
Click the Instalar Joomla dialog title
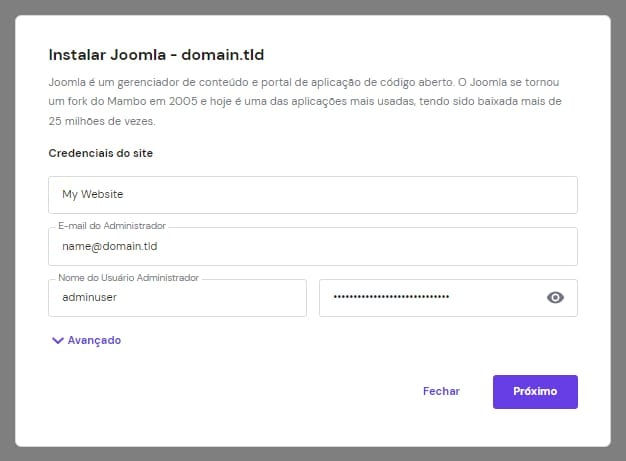tap(156, 54)
